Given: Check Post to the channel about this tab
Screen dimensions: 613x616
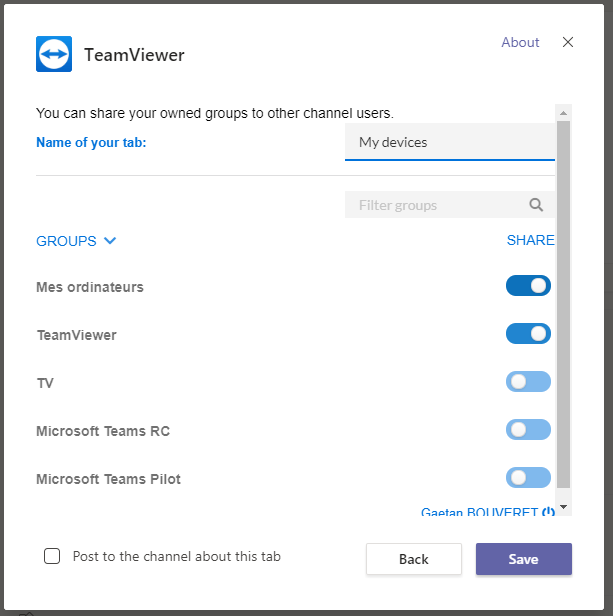Looking at the screenshot, I should (52, 556).
